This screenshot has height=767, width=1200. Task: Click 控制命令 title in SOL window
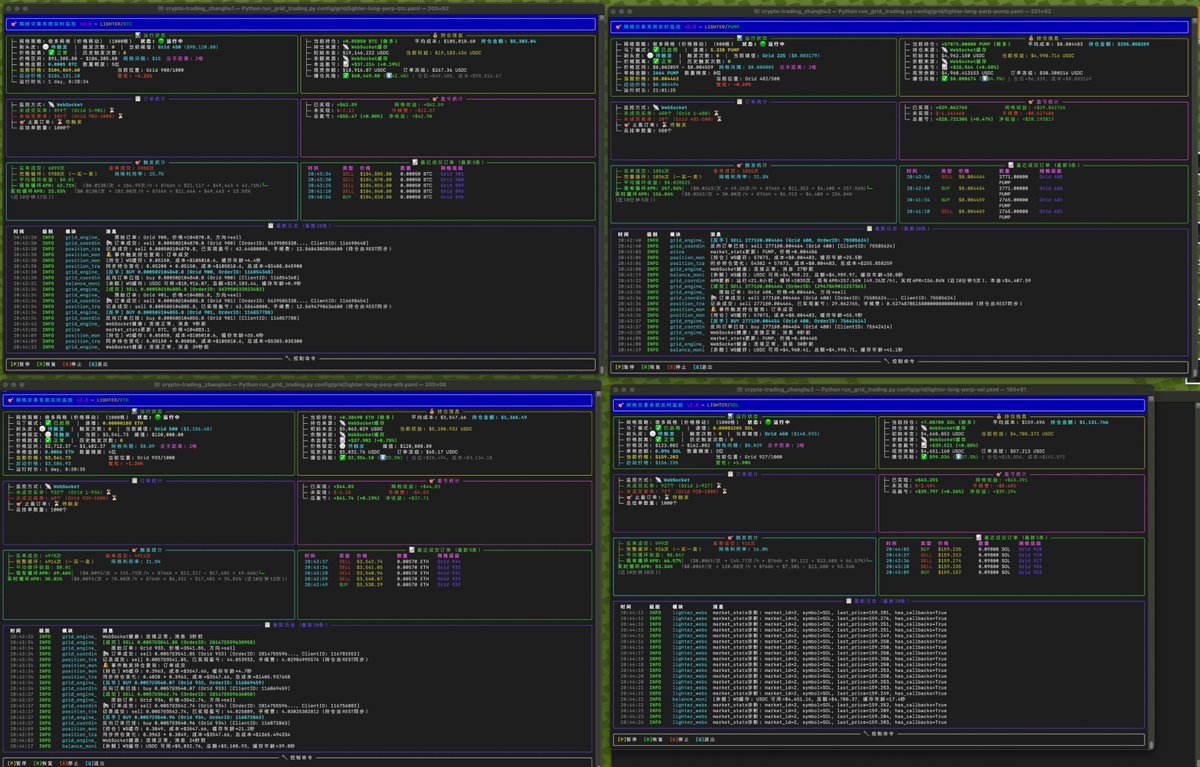point(878,733)
